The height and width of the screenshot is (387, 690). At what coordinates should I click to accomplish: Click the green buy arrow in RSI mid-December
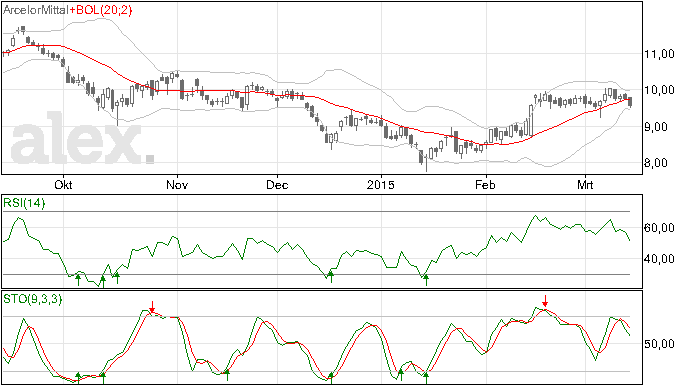point(331,276)
